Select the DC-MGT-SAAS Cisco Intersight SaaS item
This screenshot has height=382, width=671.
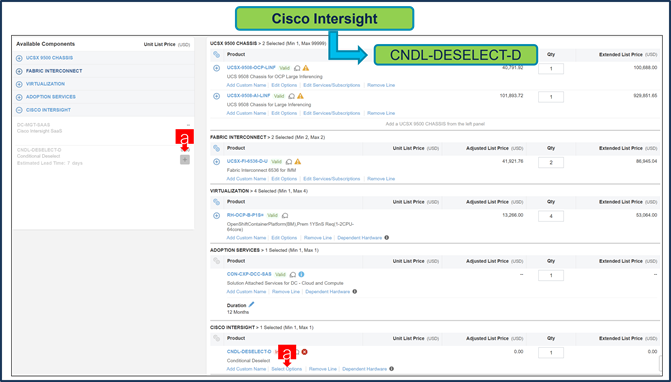click(103, 128)
